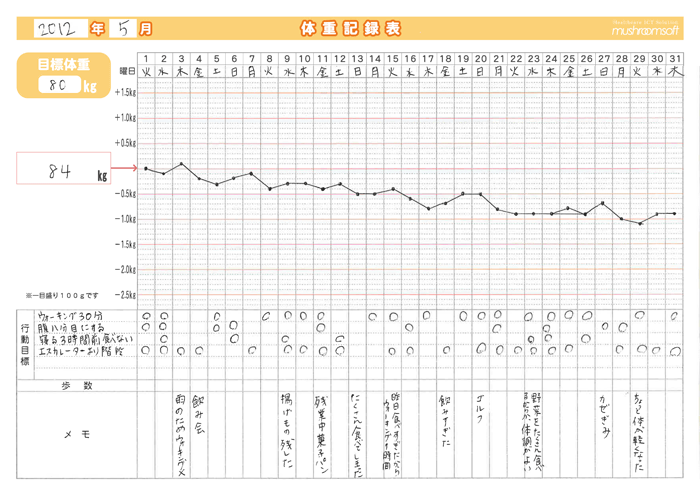Click the starting weight box showing 84
Viewport: 700px width, 495px height.
[x=63, y=168]
